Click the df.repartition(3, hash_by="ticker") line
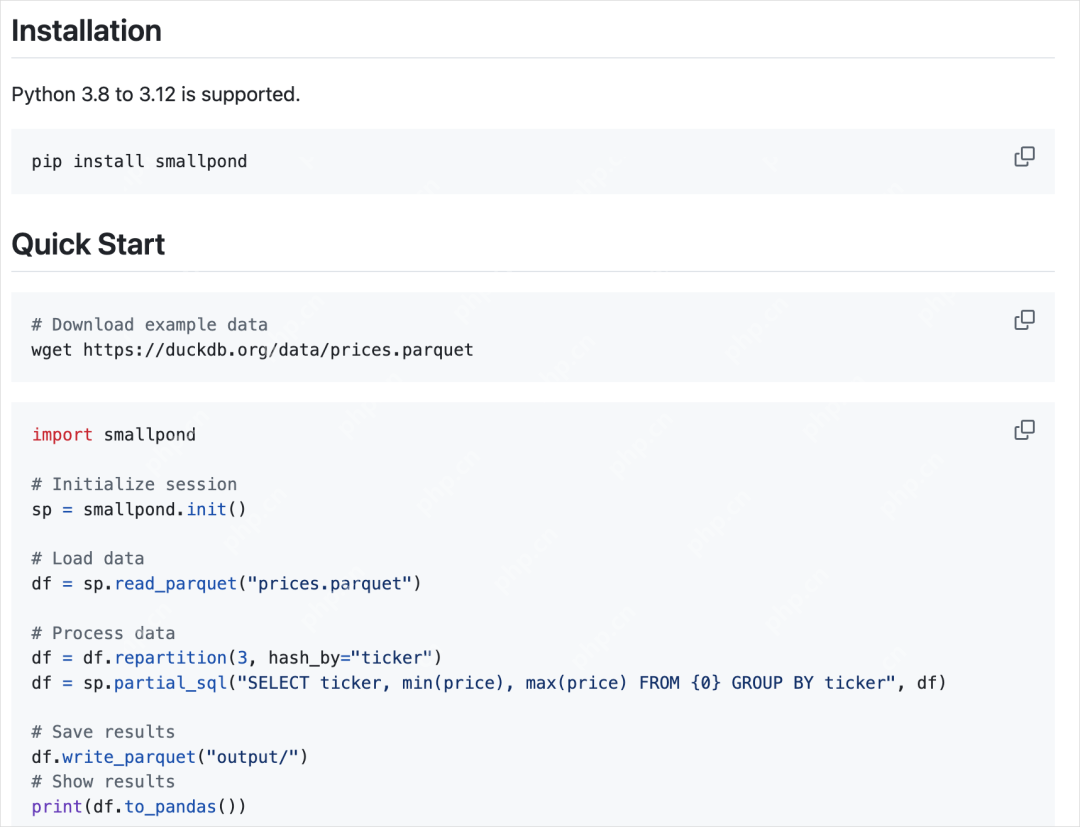Screen dimensions: 1080x827 pos(236,658)
